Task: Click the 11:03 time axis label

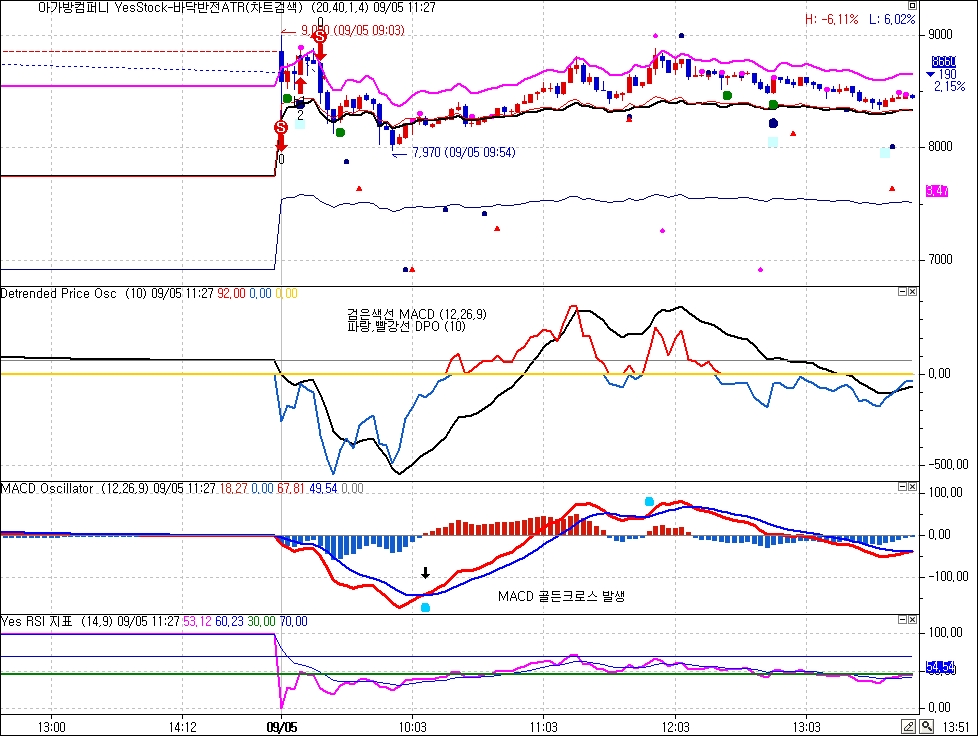Action: coord(544,727)
